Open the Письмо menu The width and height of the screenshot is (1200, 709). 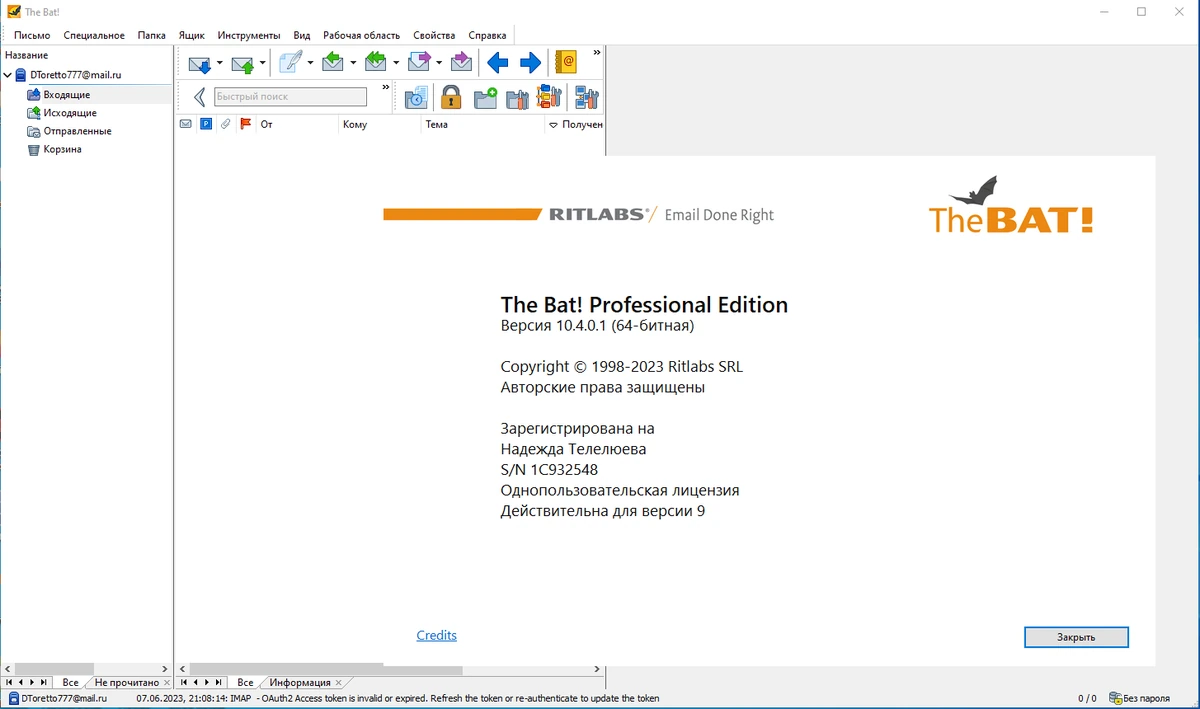(x=32, y=35)
